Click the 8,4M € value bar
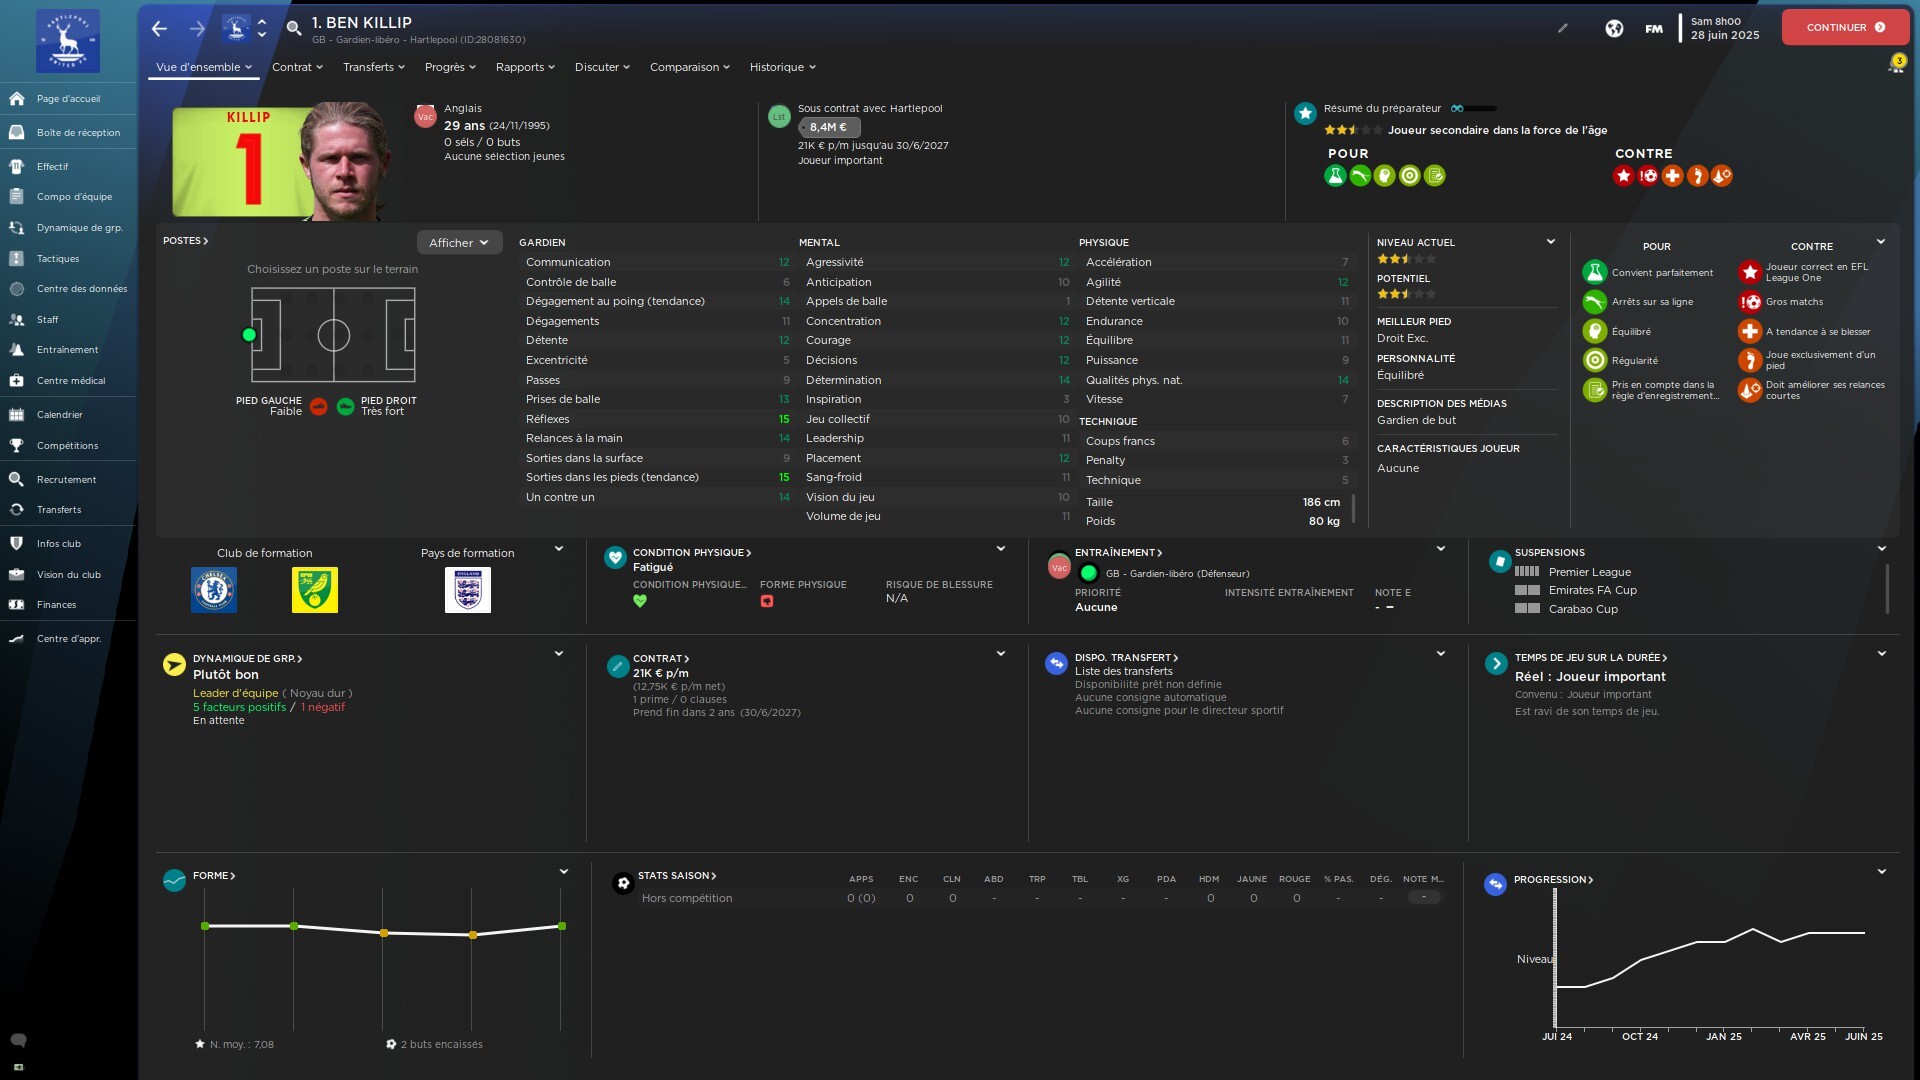The height and width of the screenshot is (1080, 1920). [x=829, y=128]
